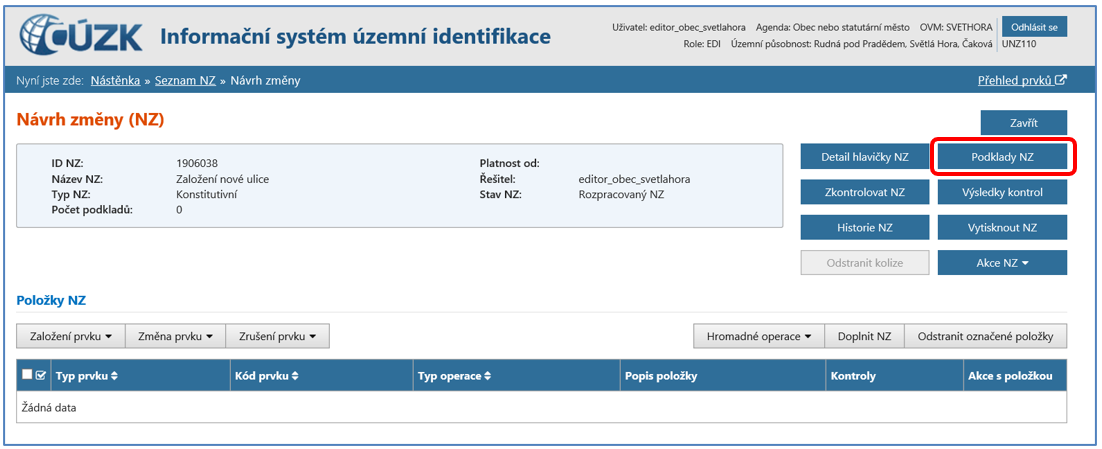Log out with the Odhlásit se button
The image size is (1102, 449).
click(x=1034, y=27)
